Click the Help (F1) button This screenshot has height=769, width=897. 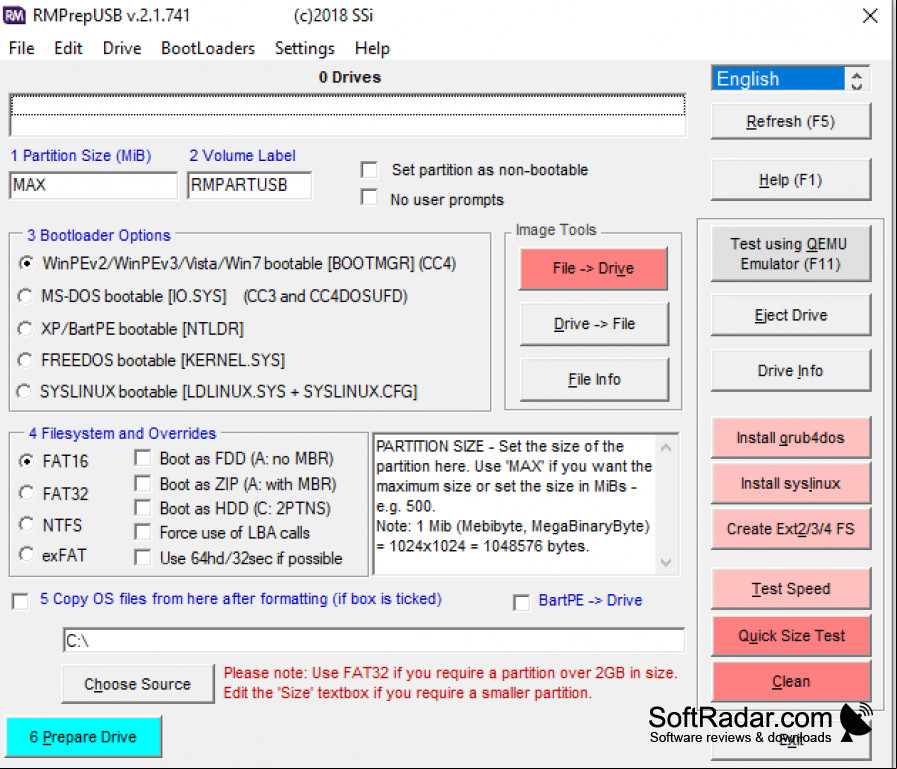tap(791, 180)
